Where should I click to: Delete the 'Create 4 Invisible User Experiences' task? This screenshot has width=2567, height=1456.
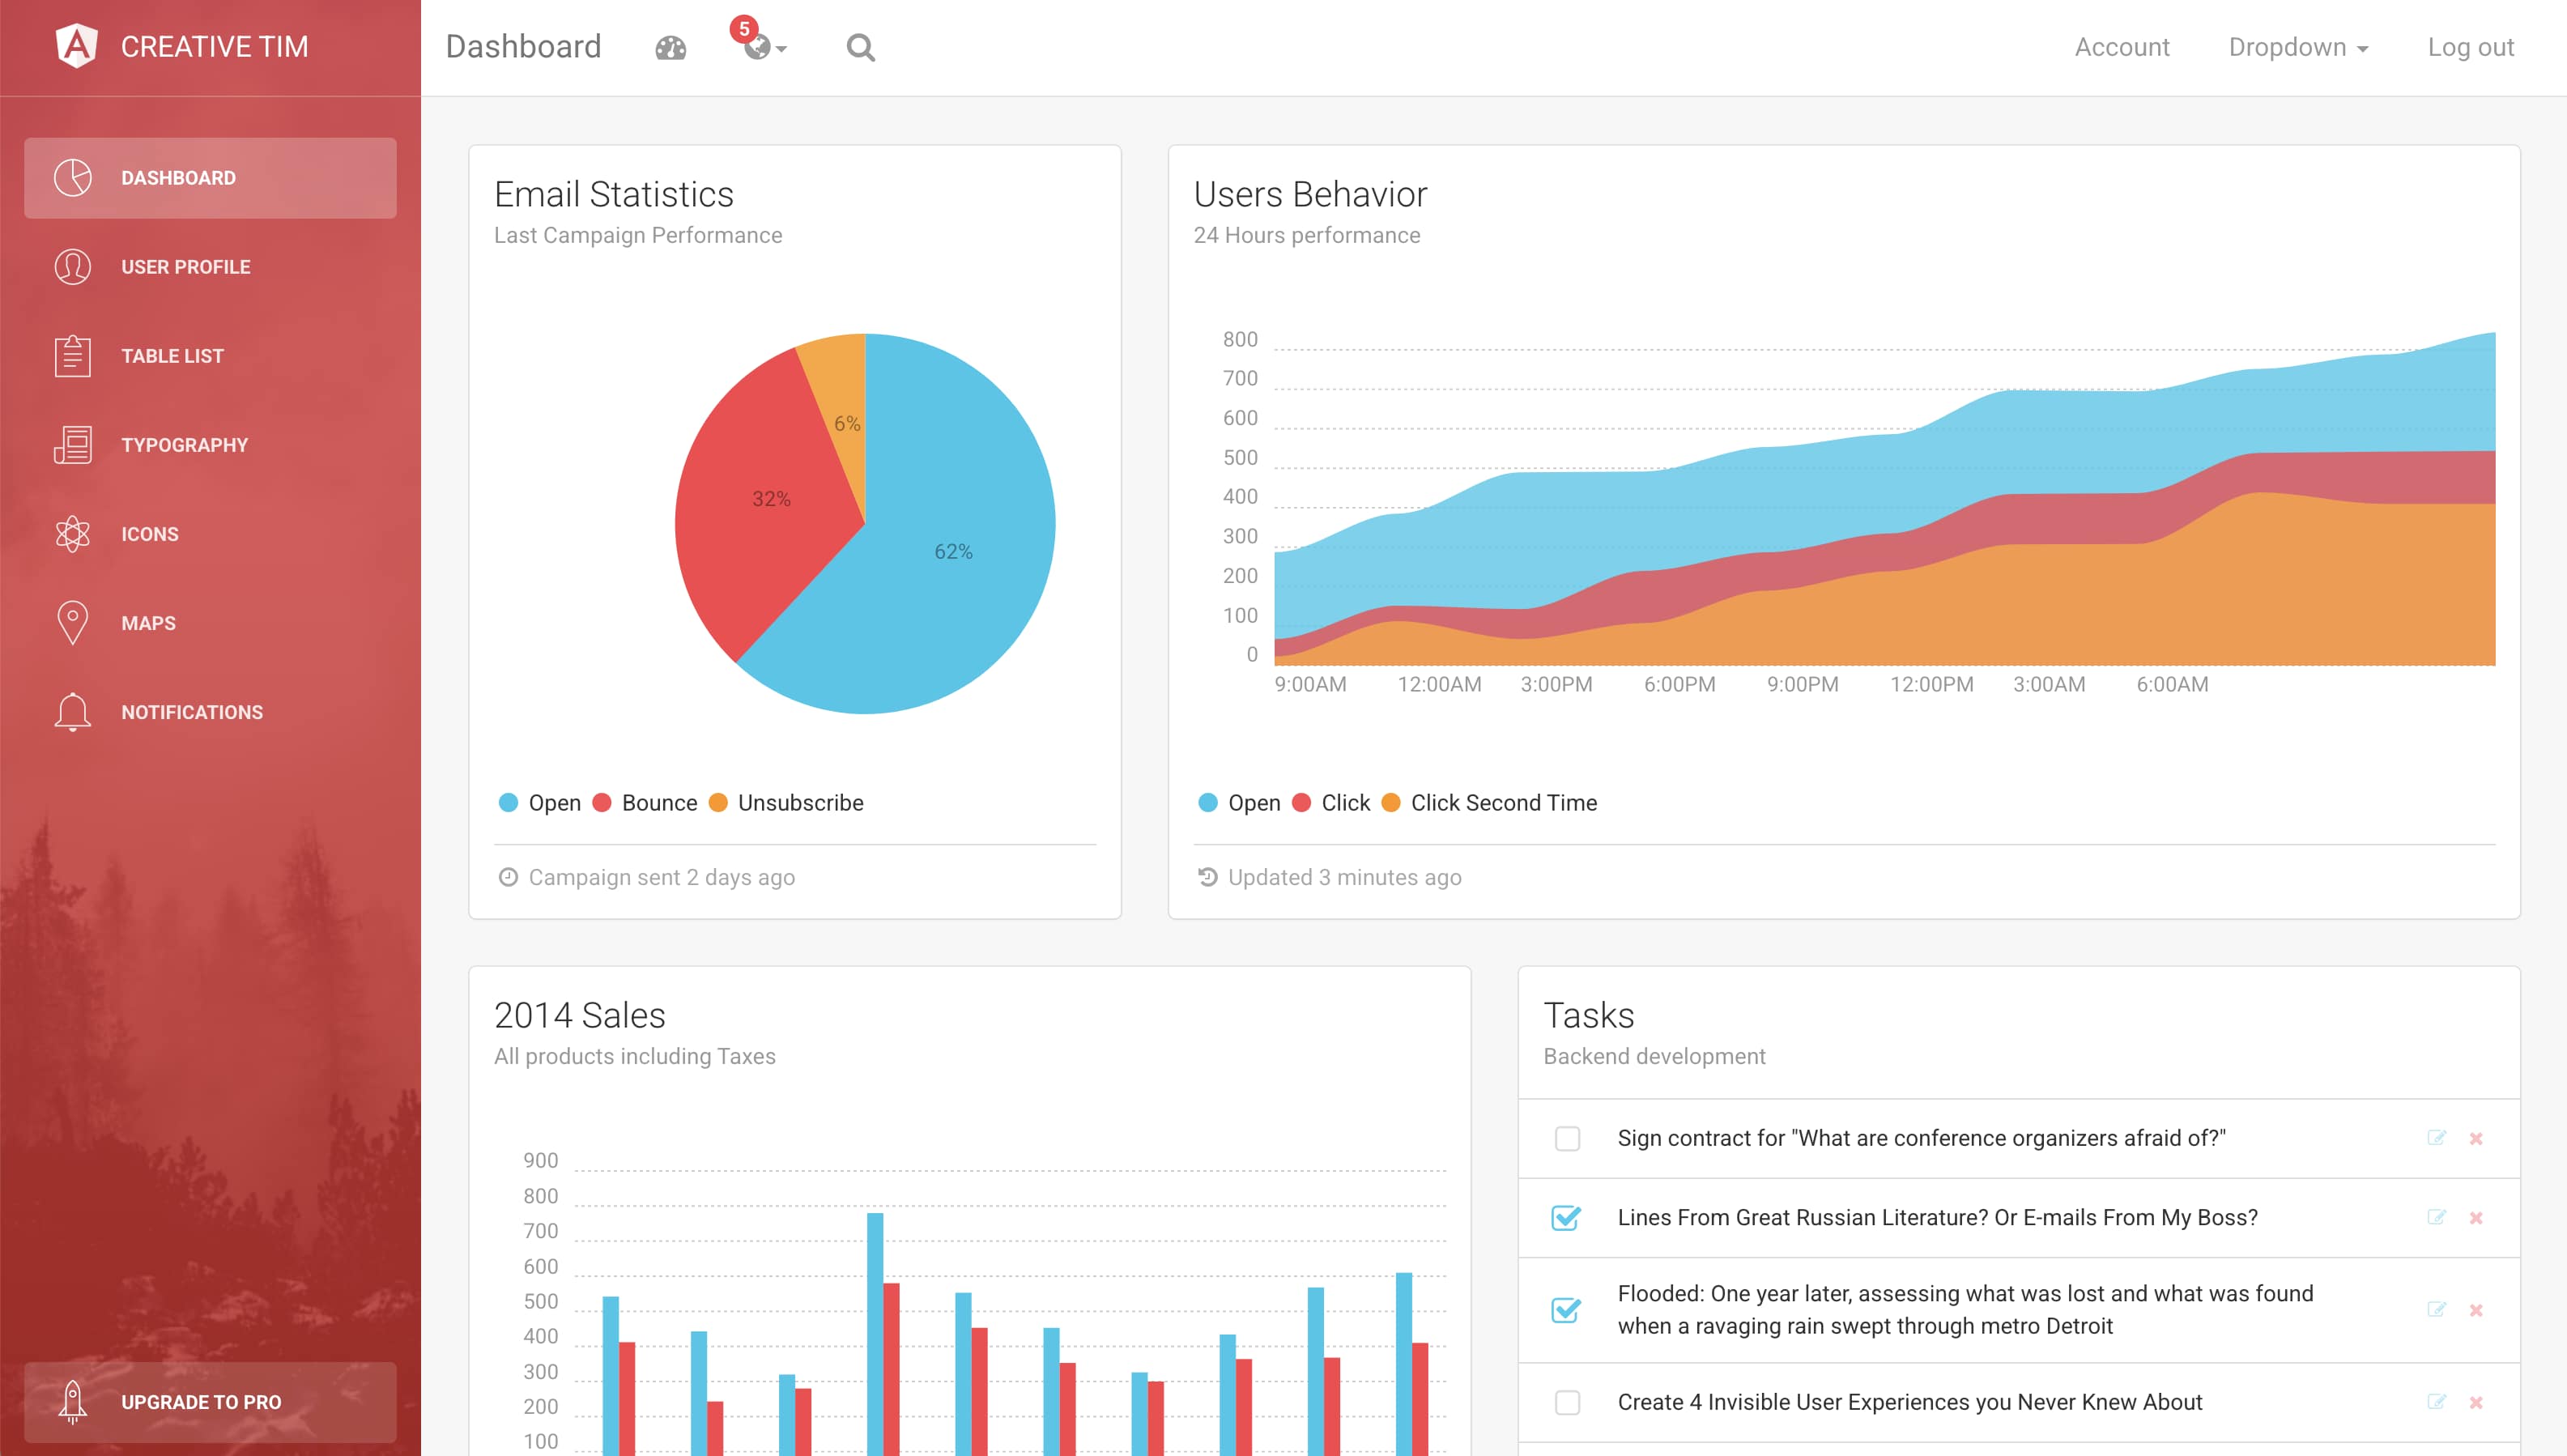2477,1402
